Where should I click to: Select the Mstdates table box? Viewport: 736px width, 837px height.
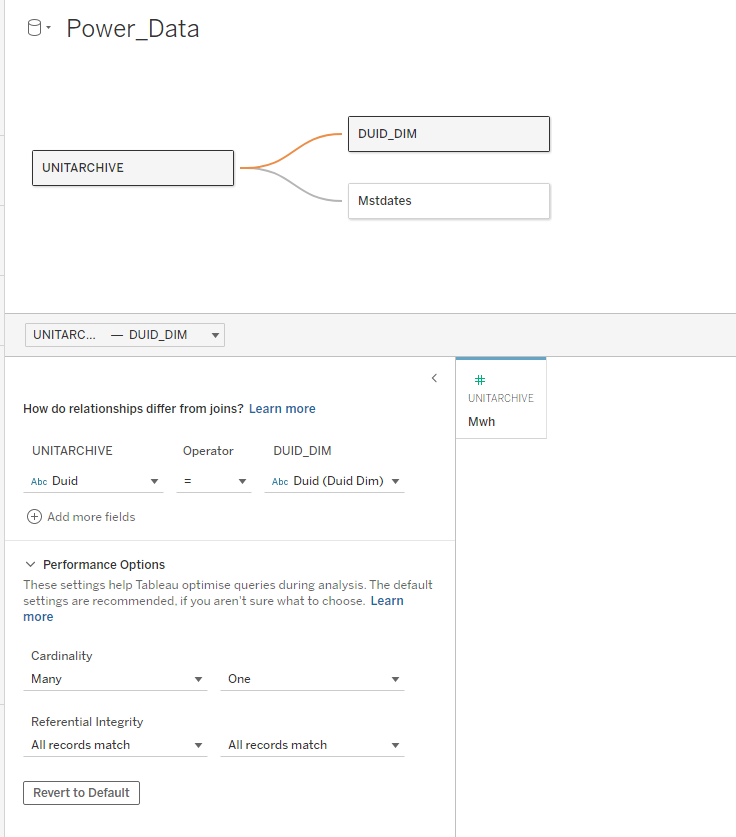tap(448, 201)
